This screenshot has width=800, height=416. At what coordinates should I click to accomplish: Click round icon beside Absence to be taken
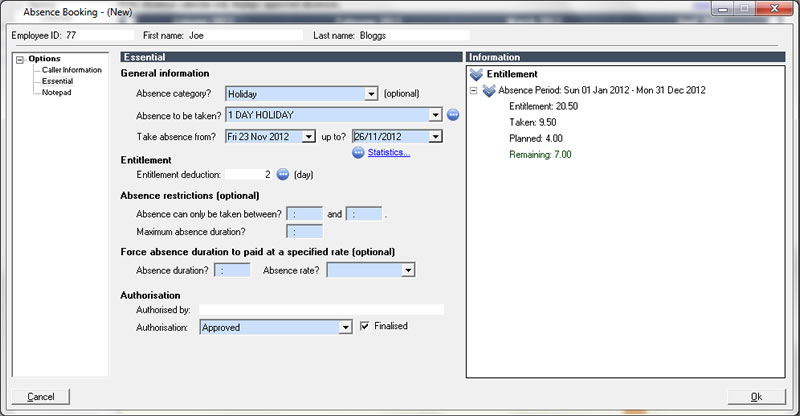pos(452,115)
